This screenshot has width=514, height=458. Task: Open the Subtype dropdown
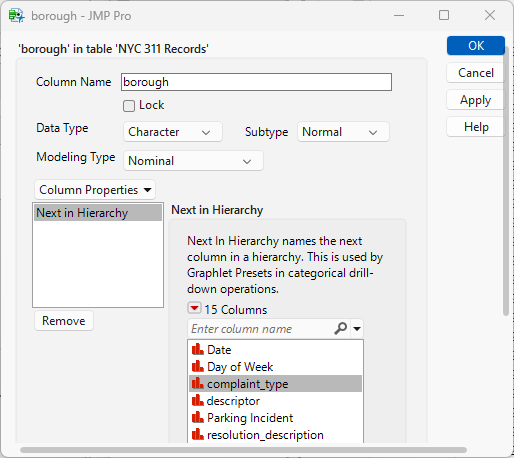pos(343,132)
